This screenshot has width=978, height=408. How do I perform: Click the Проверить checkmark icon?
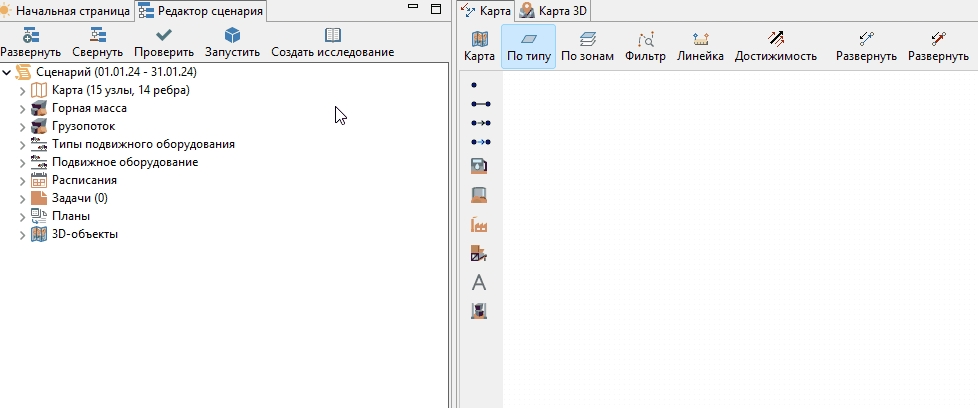click(x=164, y=35)
